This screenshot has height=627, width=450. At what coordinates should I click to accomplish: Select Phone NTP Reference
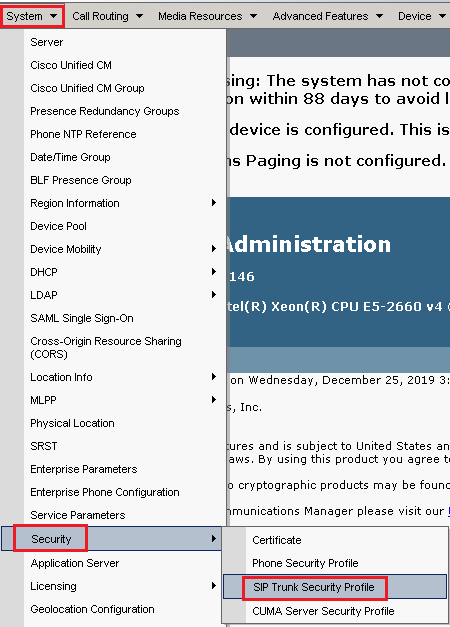click(83, 134)
